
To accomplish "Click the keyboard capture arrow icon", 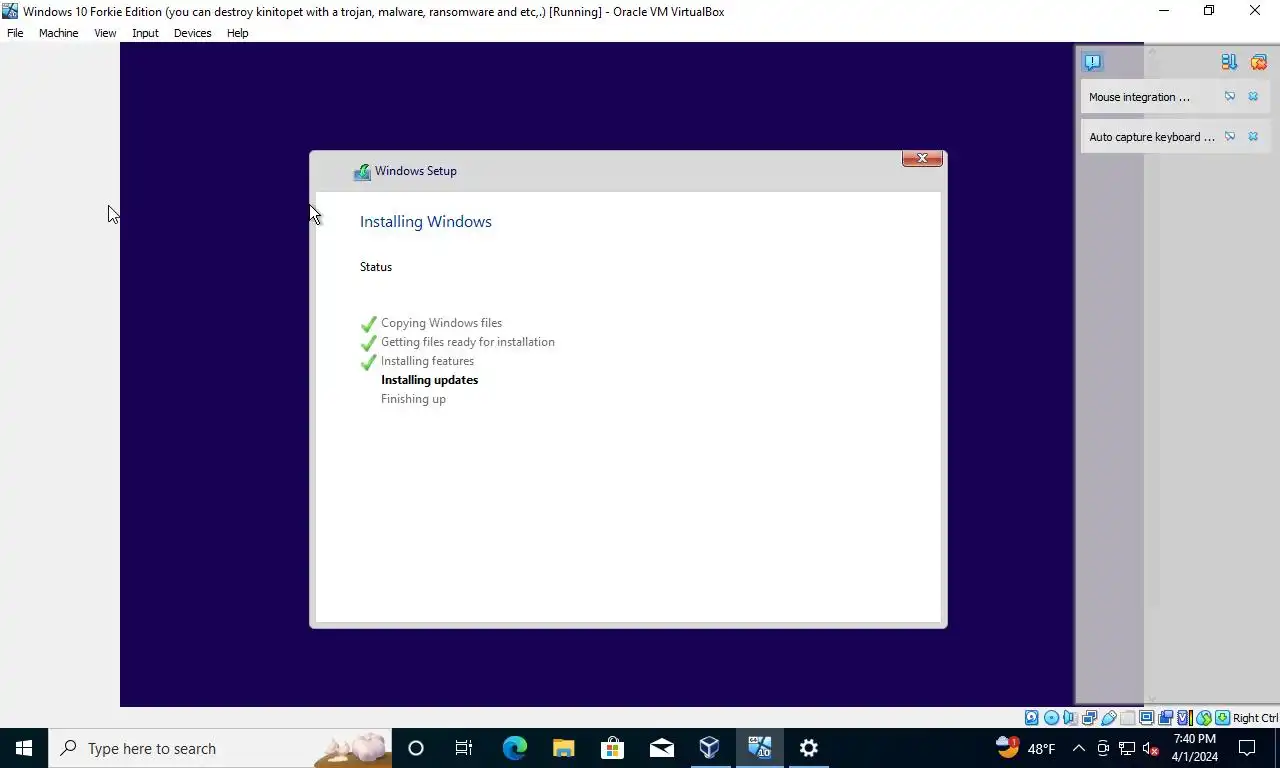I will pos(1222,718).
